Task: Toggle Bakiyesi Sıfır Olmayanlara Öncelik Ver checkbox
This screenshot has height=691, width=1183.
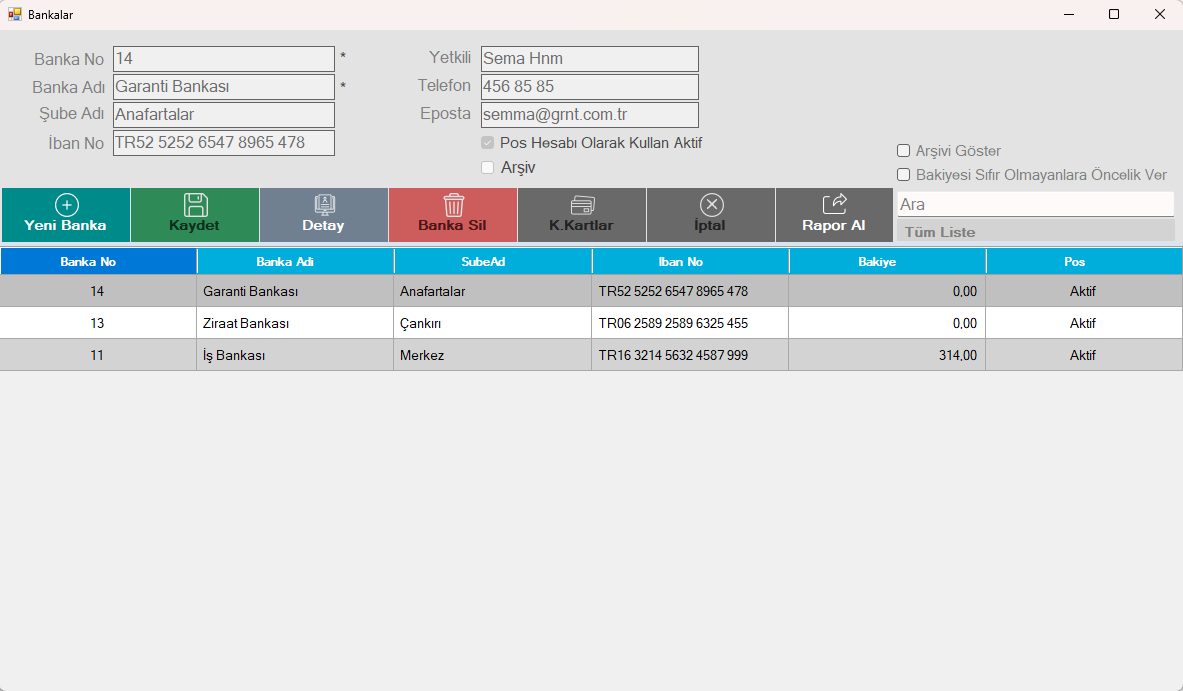Action: 904,175
